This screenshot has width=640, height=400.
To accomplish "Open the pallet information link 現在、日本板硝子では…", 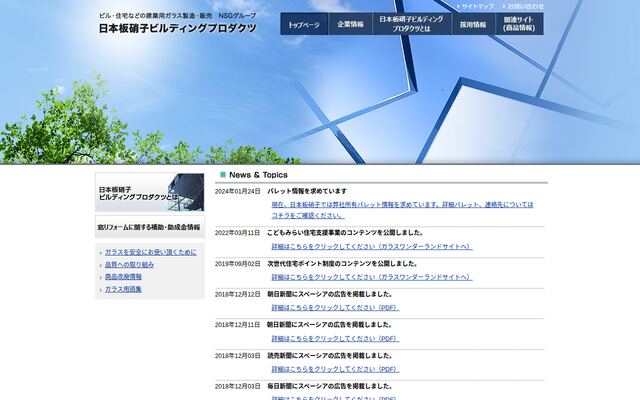I will pyautogui.click(x=402, y=210).
